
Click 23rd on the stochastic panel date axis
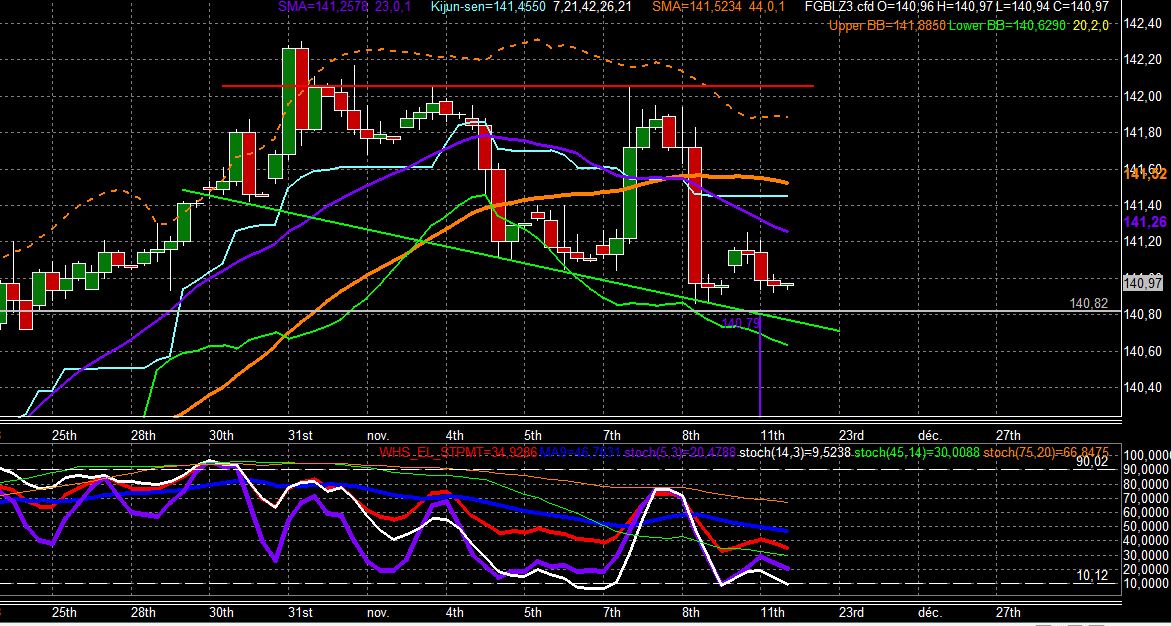[x=851, y=613]
